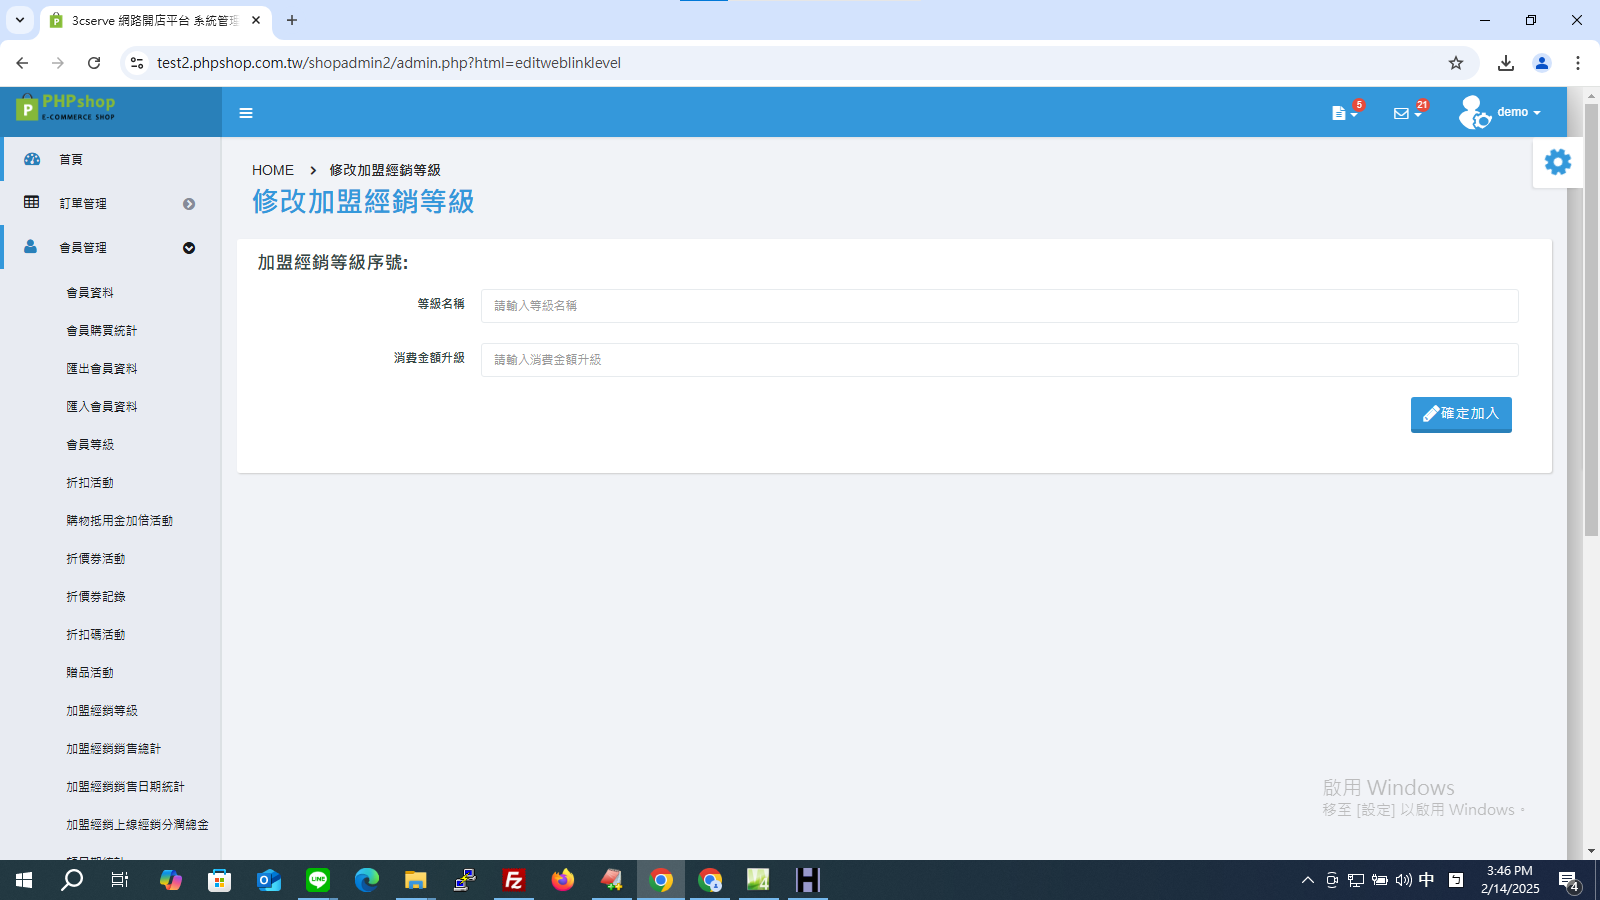1600x900 pixels.
Task: Open FileZilla from the taskbar
Action: [514, 880]
